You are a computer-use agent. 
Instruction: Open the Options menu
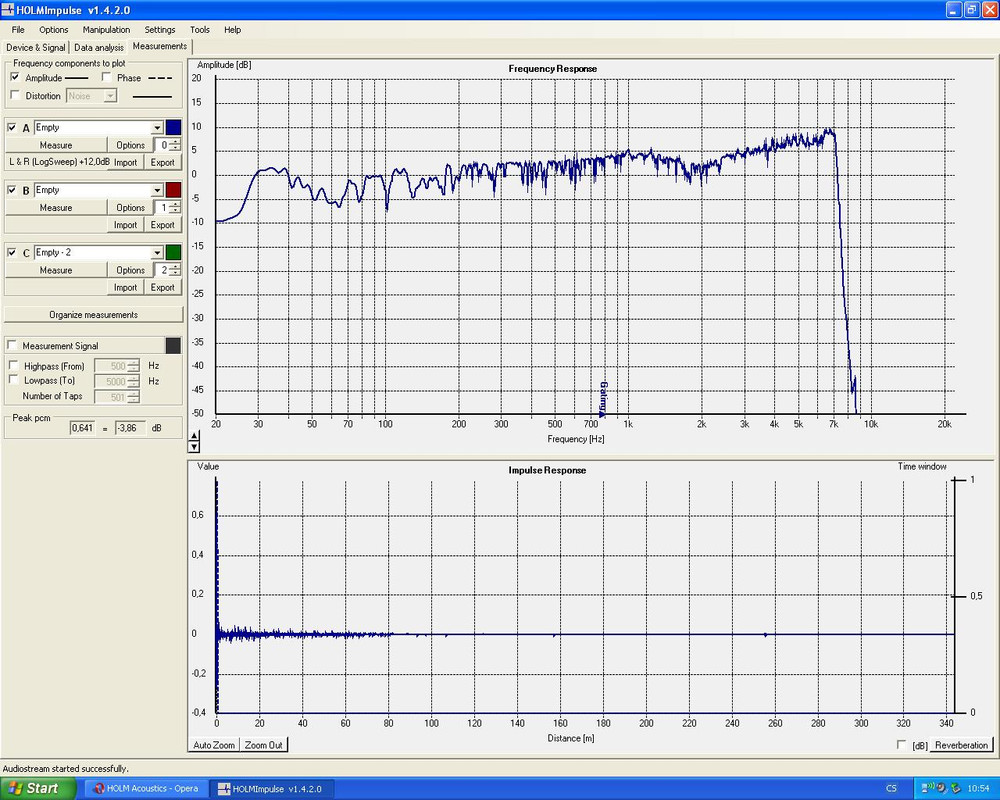tap(54, 29)
